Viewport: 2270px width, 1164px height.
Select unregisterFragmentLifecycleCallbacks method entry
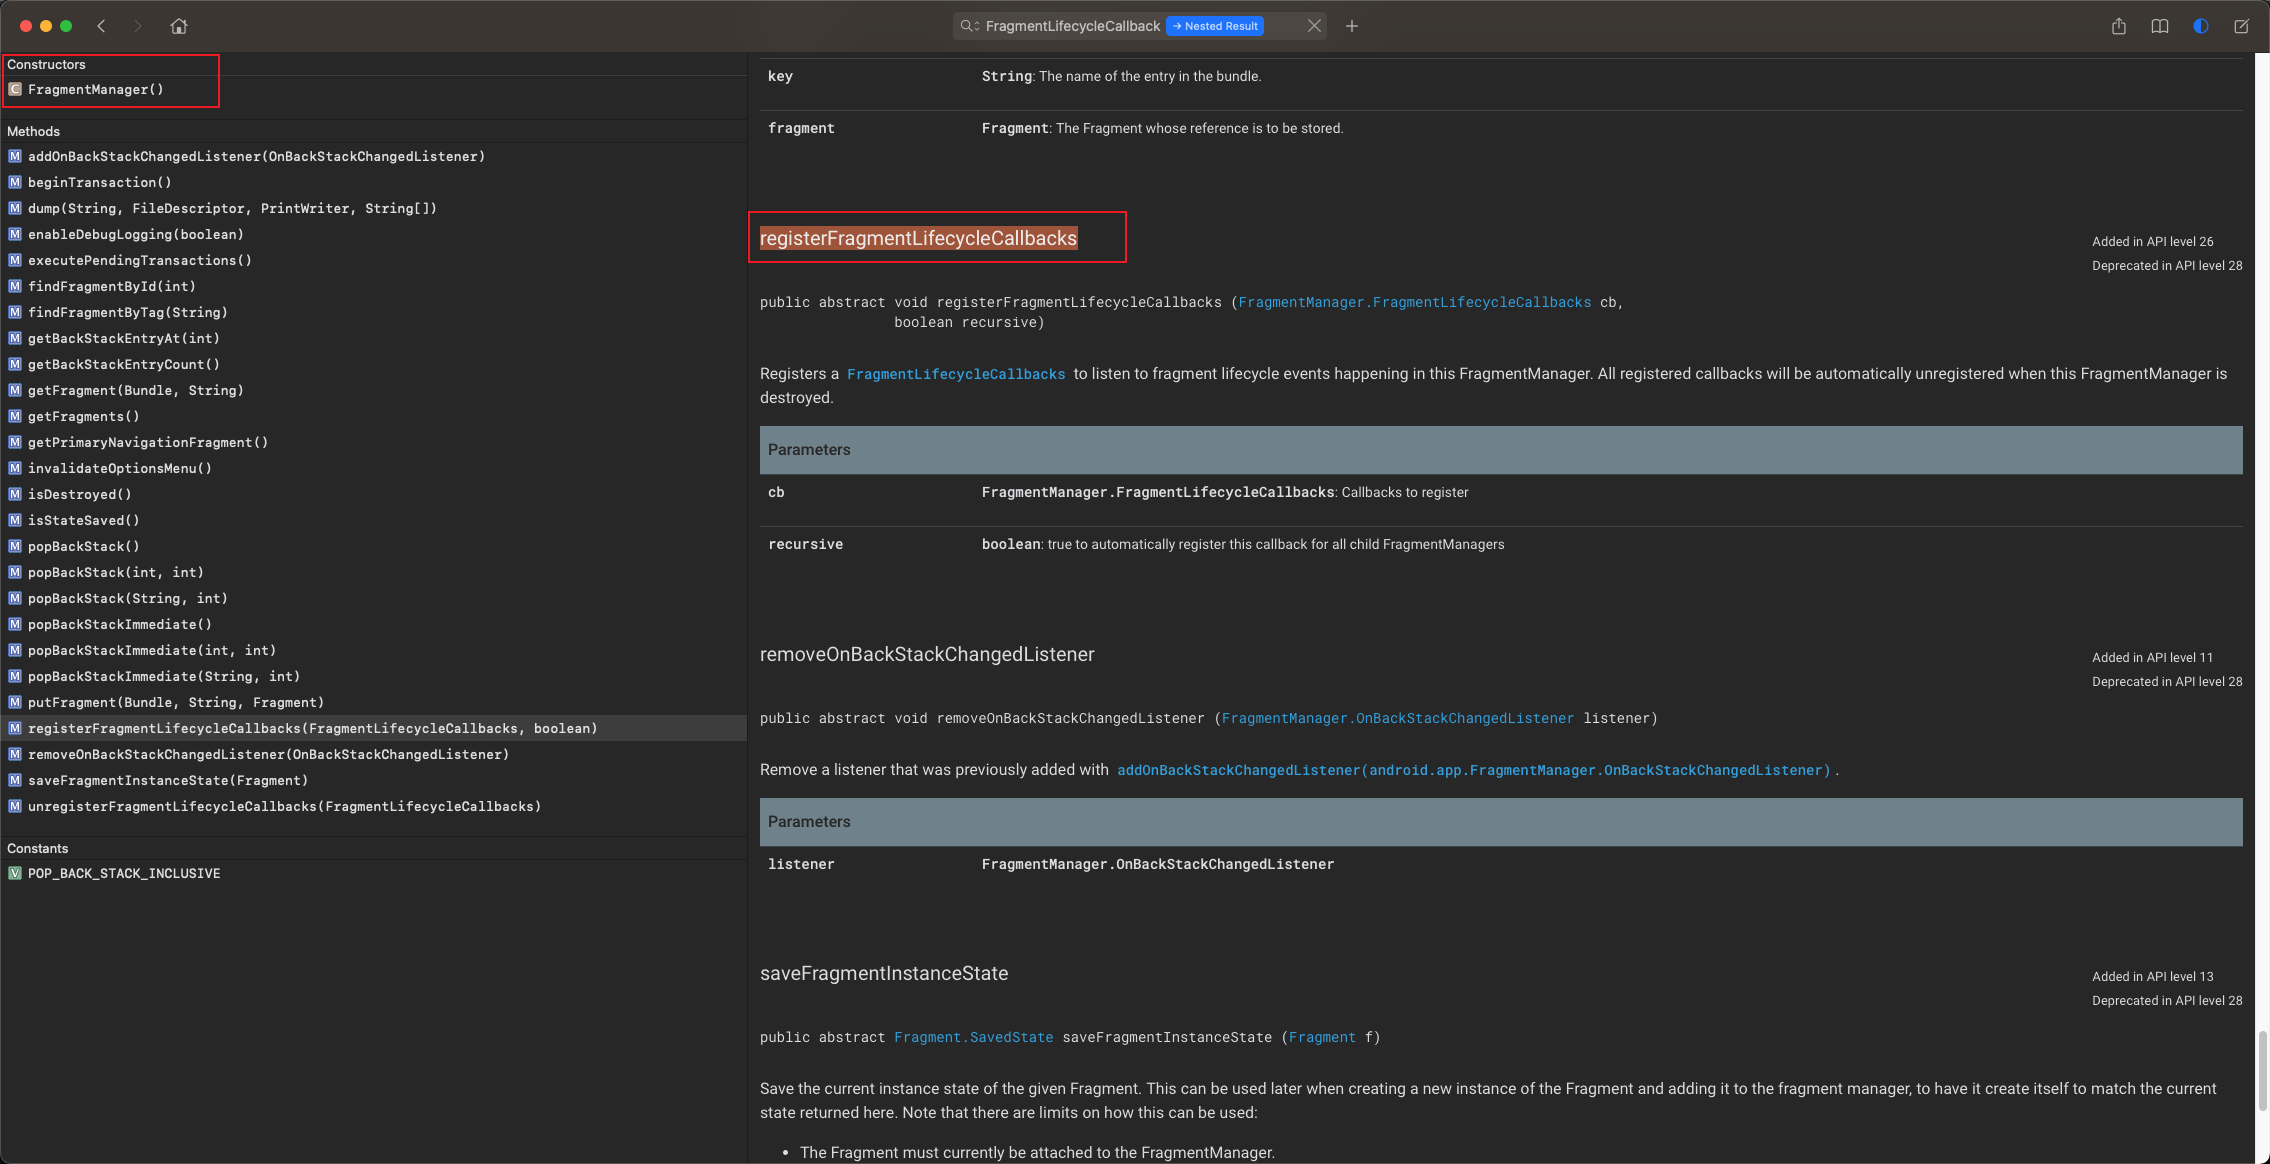(x=284, y=807)
